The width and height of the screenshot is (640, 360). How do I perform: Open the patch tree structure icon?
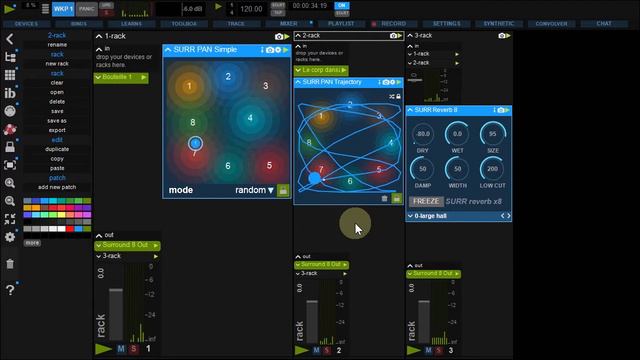pos(10,57)
